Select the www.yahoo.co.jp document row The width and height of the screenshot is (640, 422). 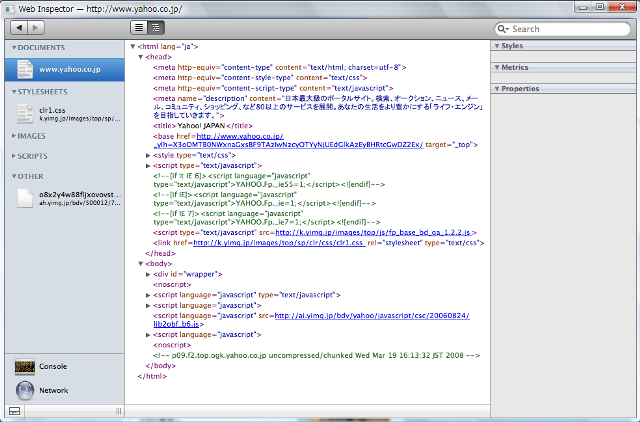[64, 69]
